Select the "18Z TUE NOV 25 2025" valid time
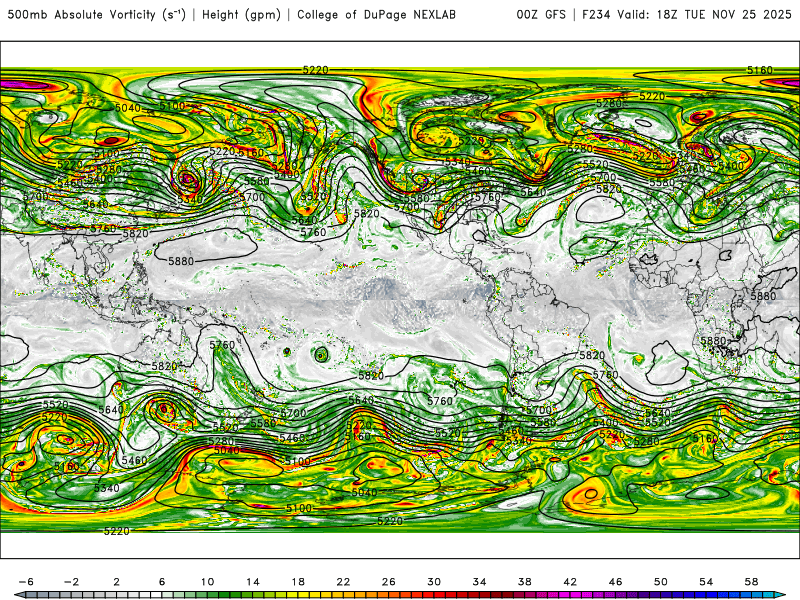Viewport: 800px width, 600px height. point(724,15)
